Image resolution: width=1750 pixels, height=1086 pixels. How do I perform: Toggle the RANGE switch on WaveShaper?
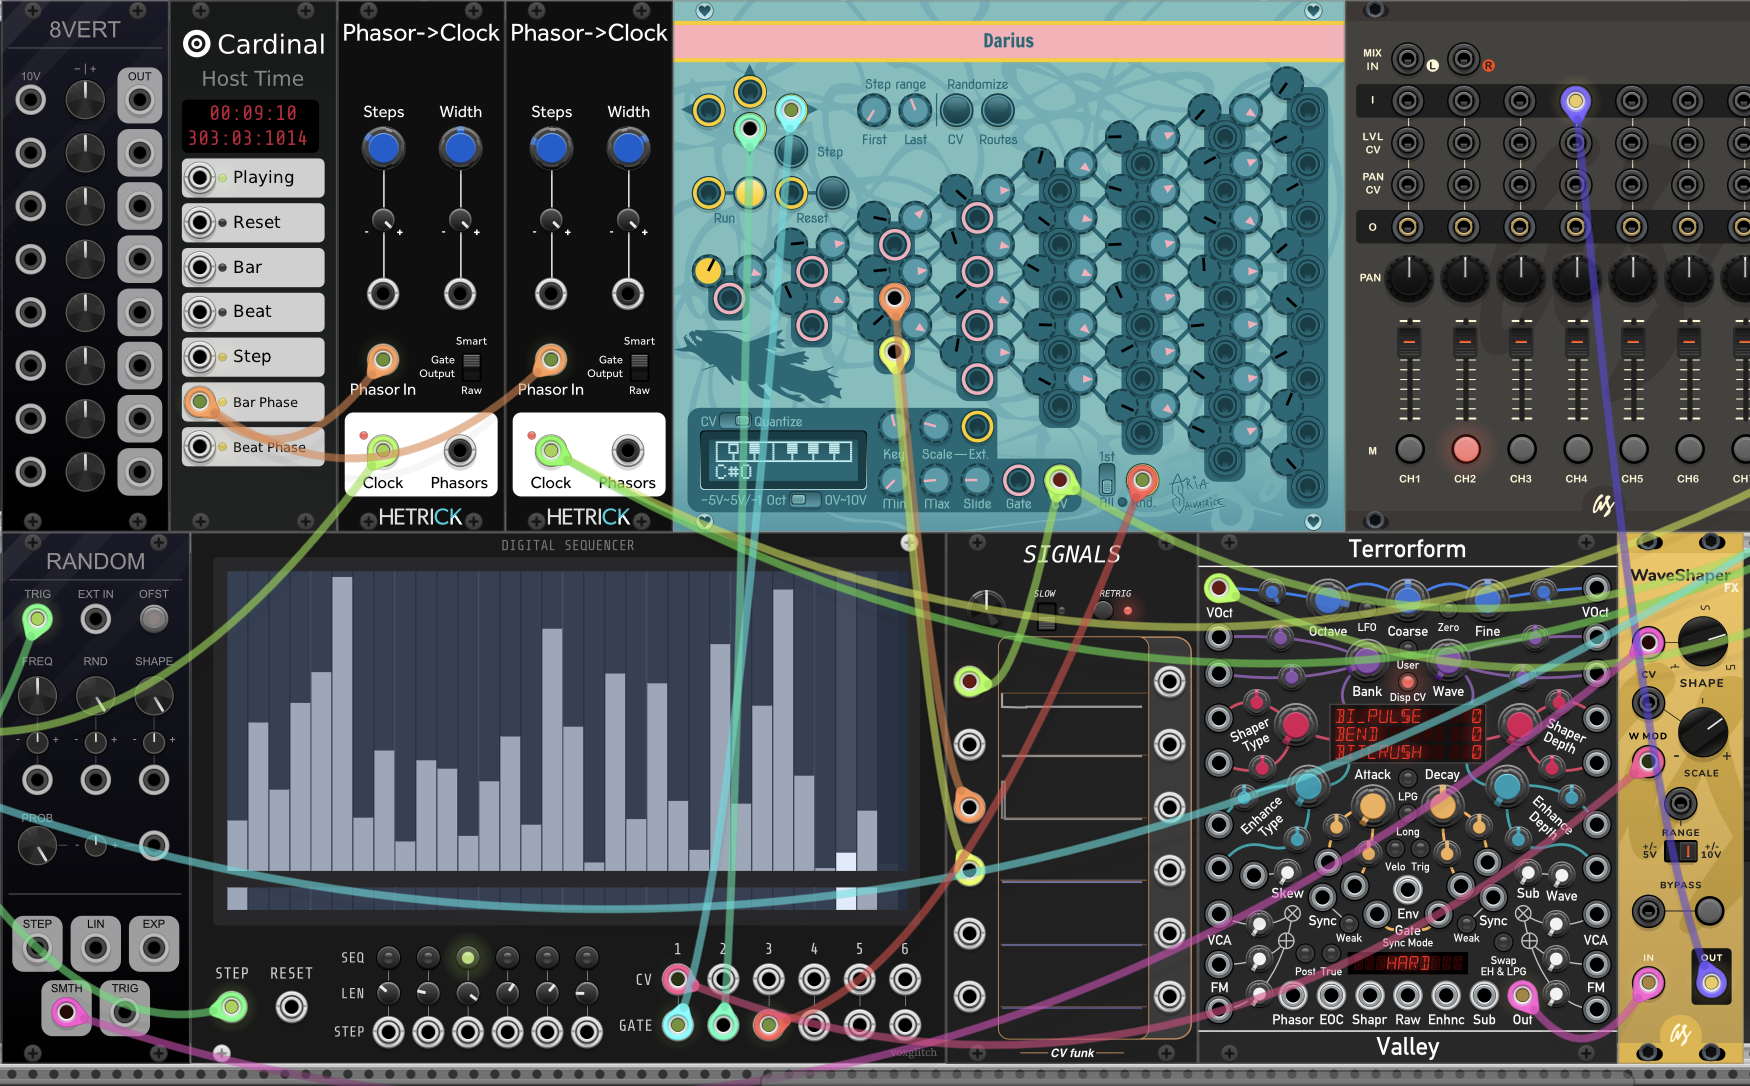point(1680,851)
